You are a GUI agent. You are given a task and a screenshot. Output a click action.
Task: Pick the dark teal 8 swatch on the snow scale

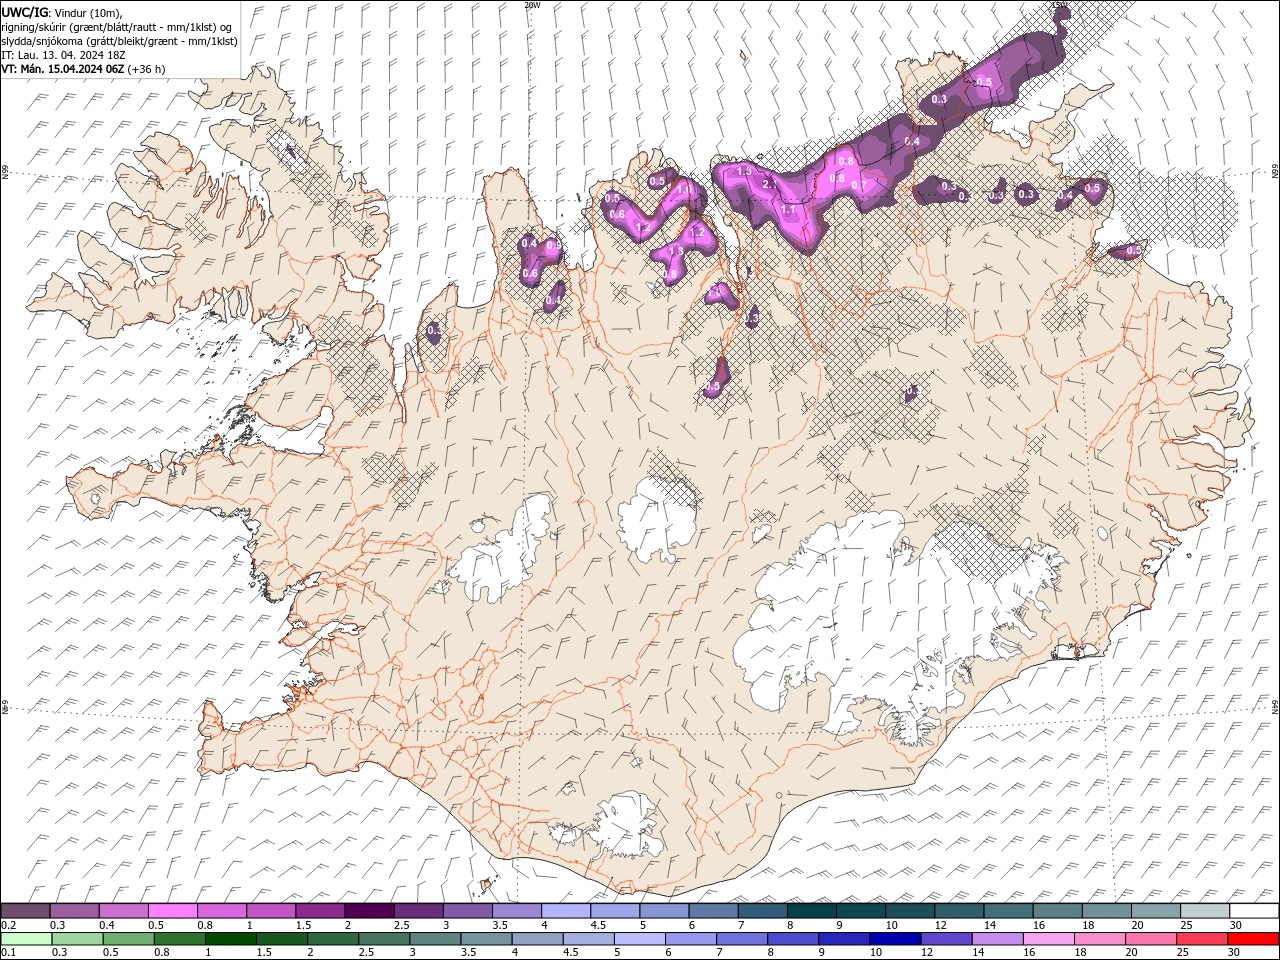click(811, 911)
